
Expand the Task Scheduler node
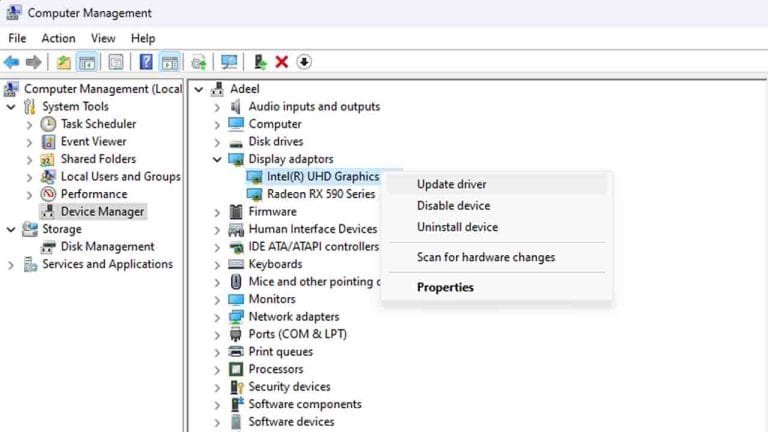click(29, 125)
